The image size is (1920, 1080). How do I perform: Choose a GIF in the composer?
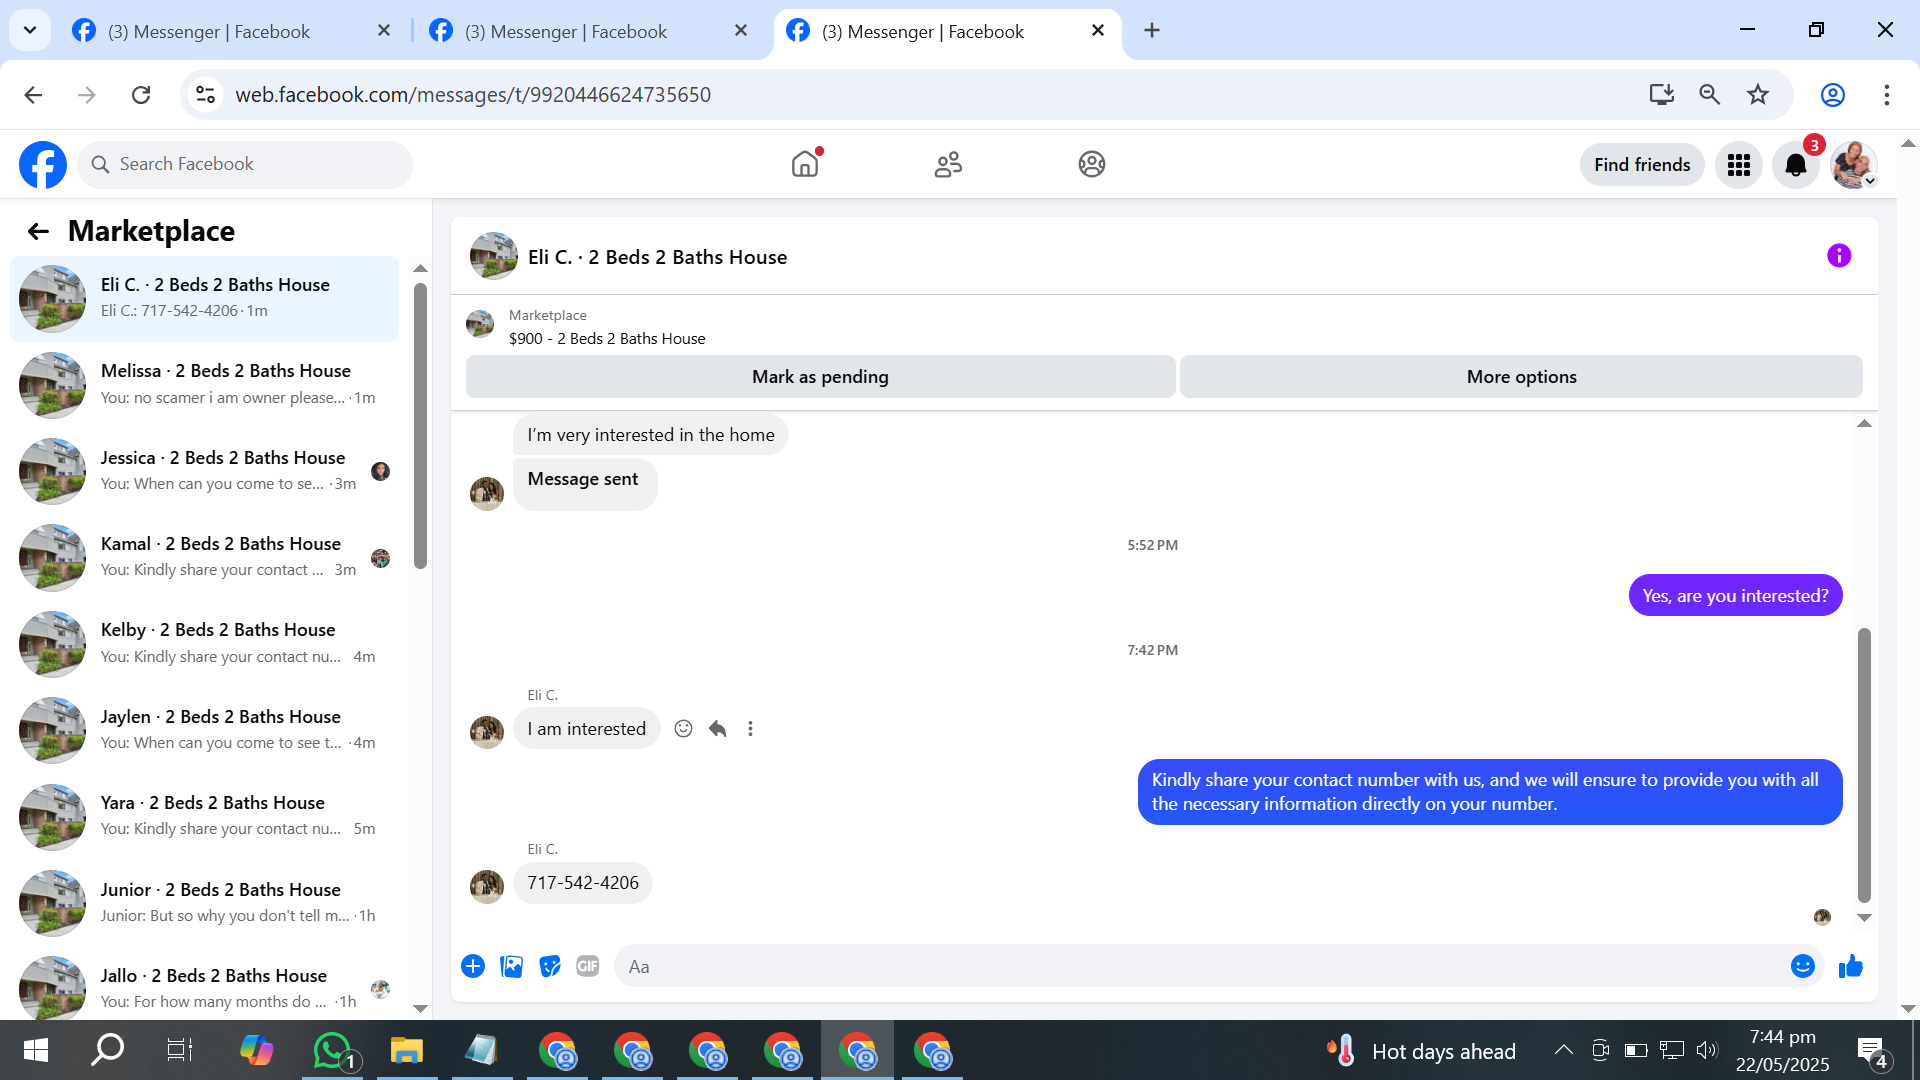587,966
